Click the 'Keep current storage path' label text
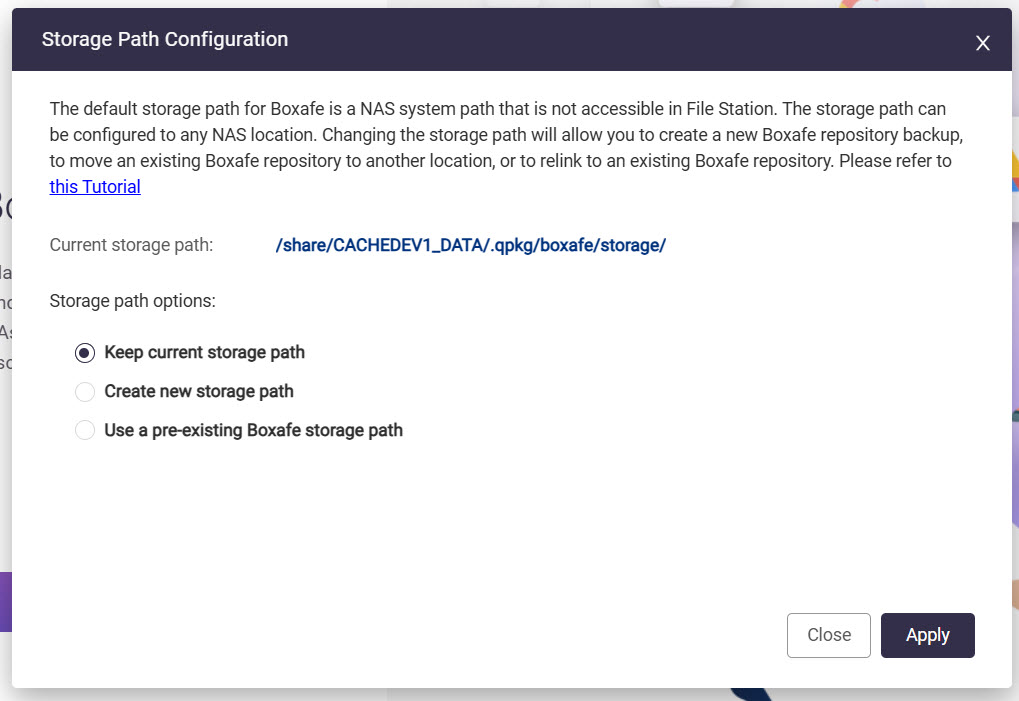The image size is (1019, 701). pos(204,352)
